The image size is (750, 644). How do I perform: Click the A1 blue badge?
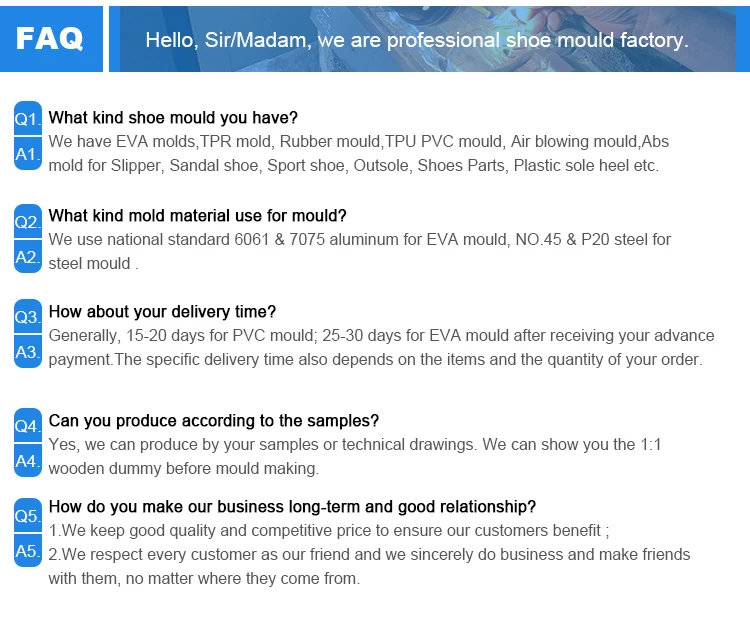click(x=28, y=154)
